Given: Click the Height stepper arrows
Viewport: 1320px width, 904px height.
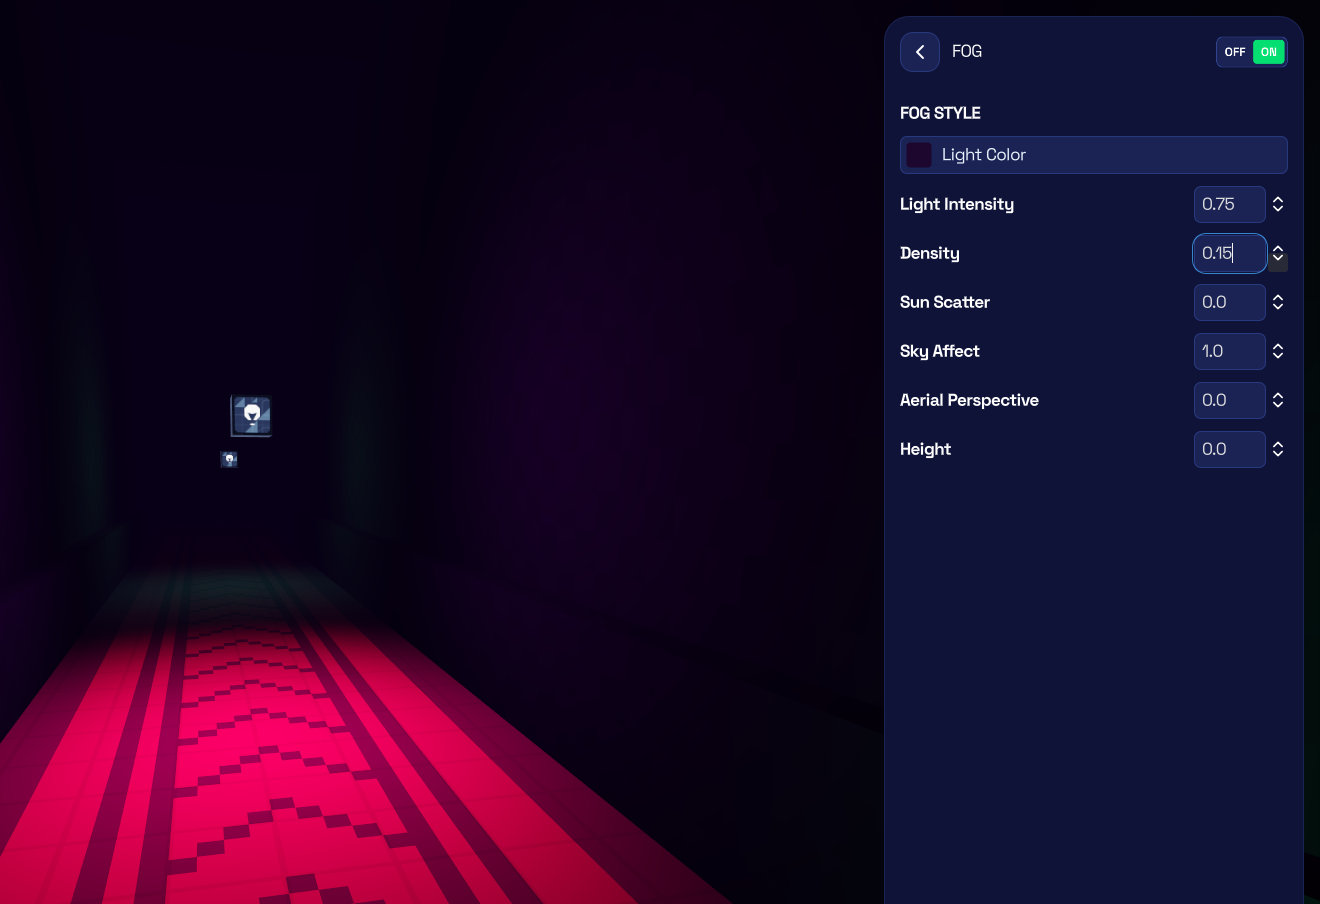Looking at the screenshot, I should coord(1278,449).
